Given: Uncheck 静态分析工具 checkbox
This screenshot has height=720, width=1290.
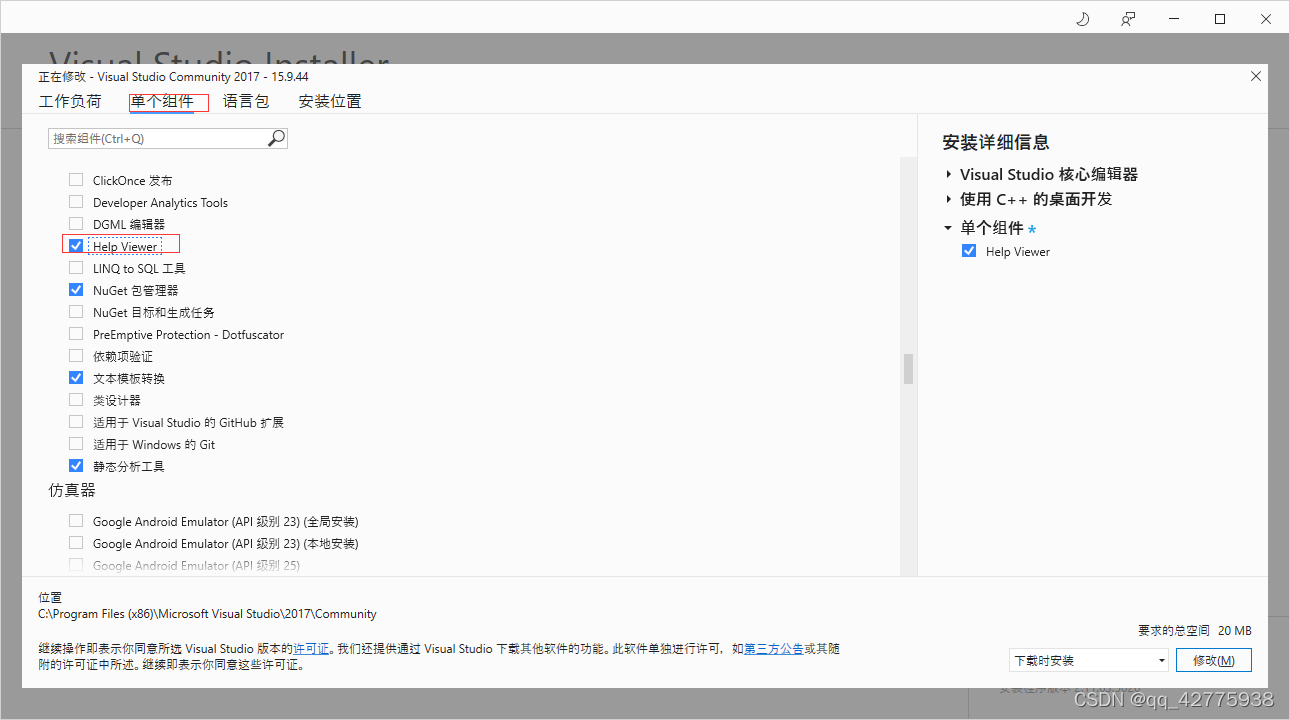Looking at the screenshot, I should pyautogui.click(x=76, y=466).
